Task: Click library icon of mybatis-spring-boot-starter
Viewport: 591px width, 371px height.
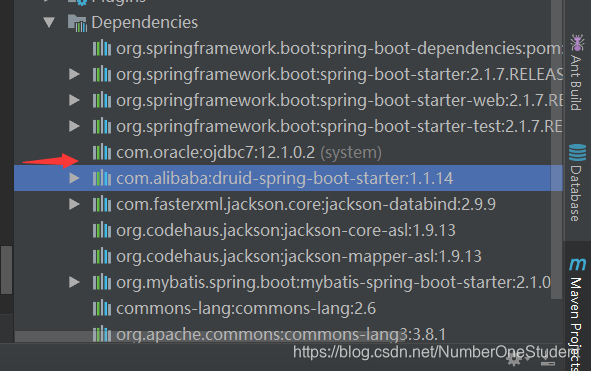Action: tap(102, 282)
